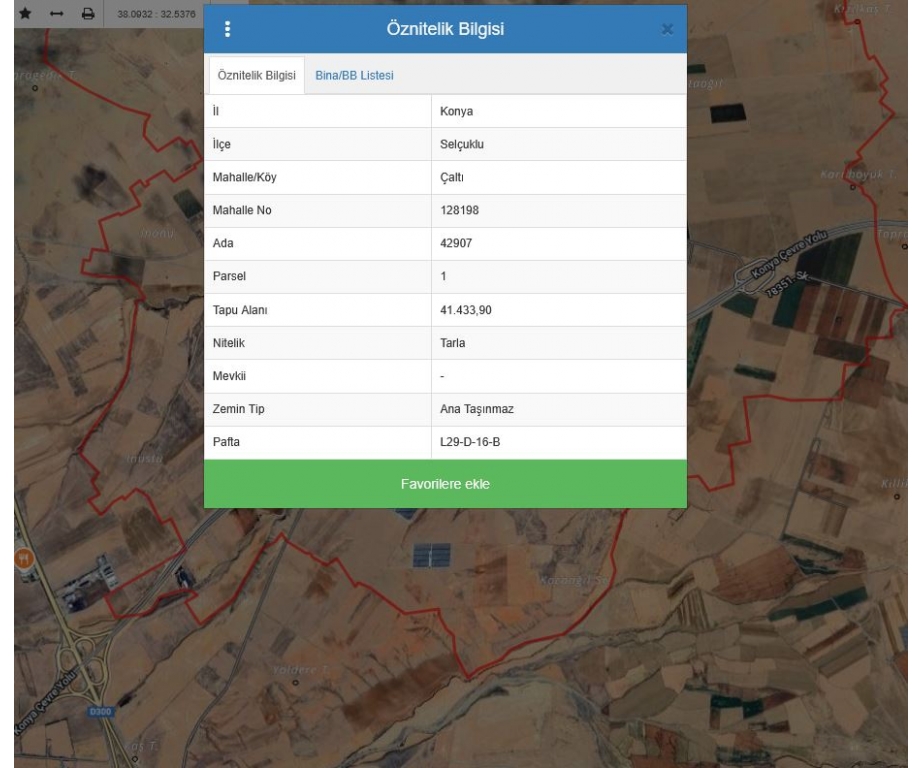922x768 pixels.
Task: Click the Nitelik value Tarla
Action: click(x=455, y=343)
